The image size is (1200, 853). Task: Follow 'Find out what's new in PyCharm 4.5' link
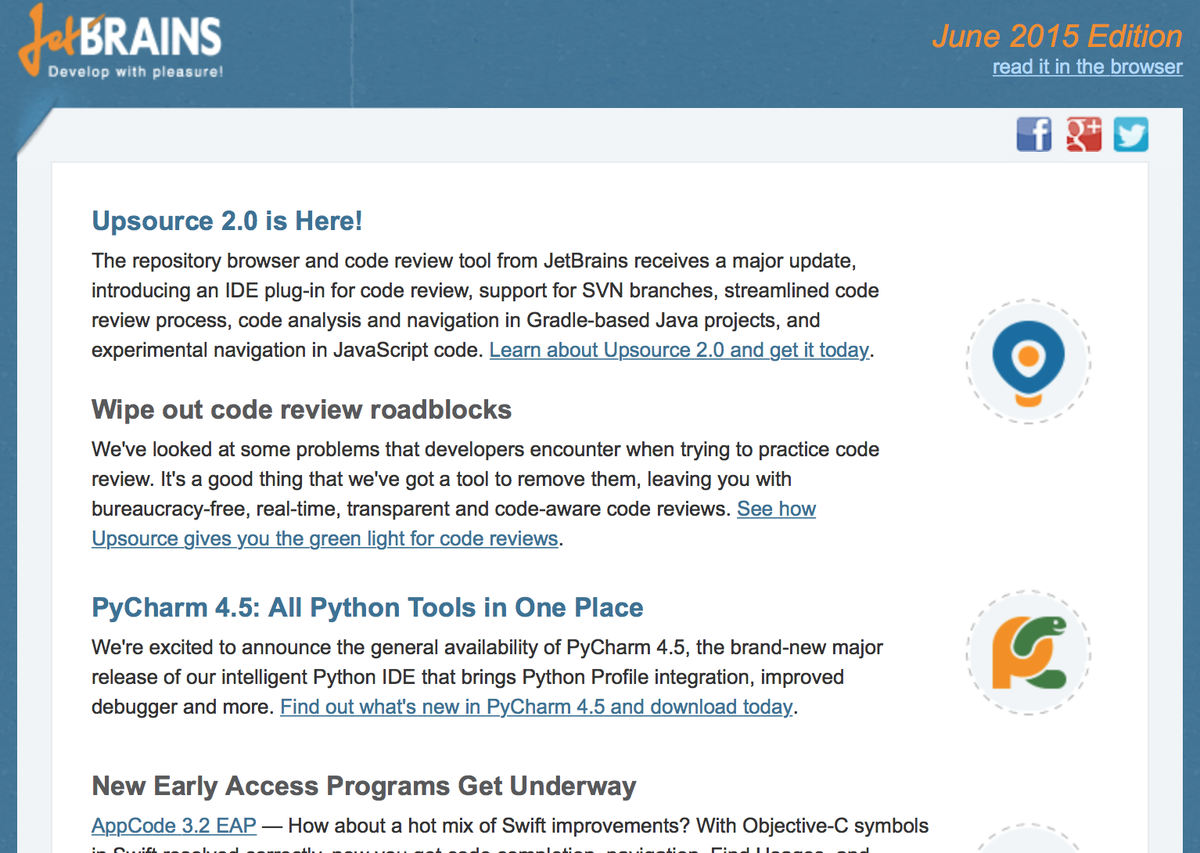537,707
